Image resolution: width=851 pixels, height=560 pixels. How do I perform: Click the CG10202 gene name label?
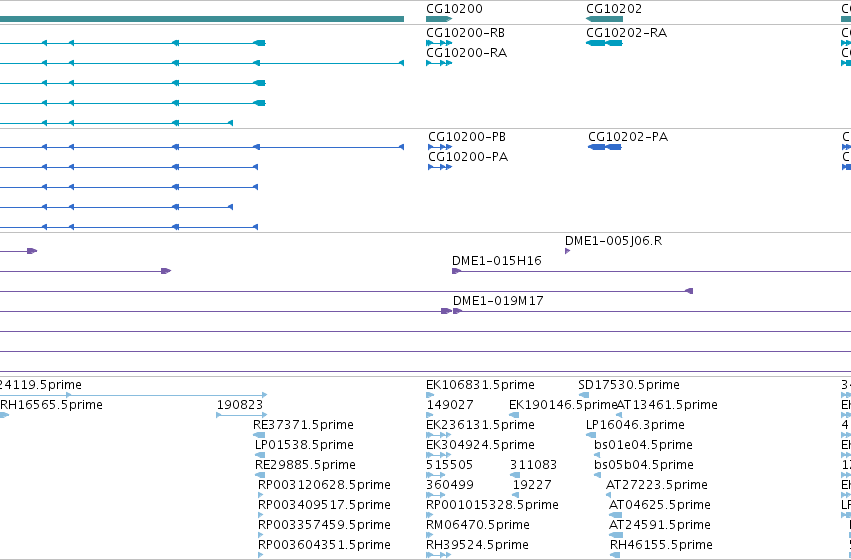(x=614, y=9)
